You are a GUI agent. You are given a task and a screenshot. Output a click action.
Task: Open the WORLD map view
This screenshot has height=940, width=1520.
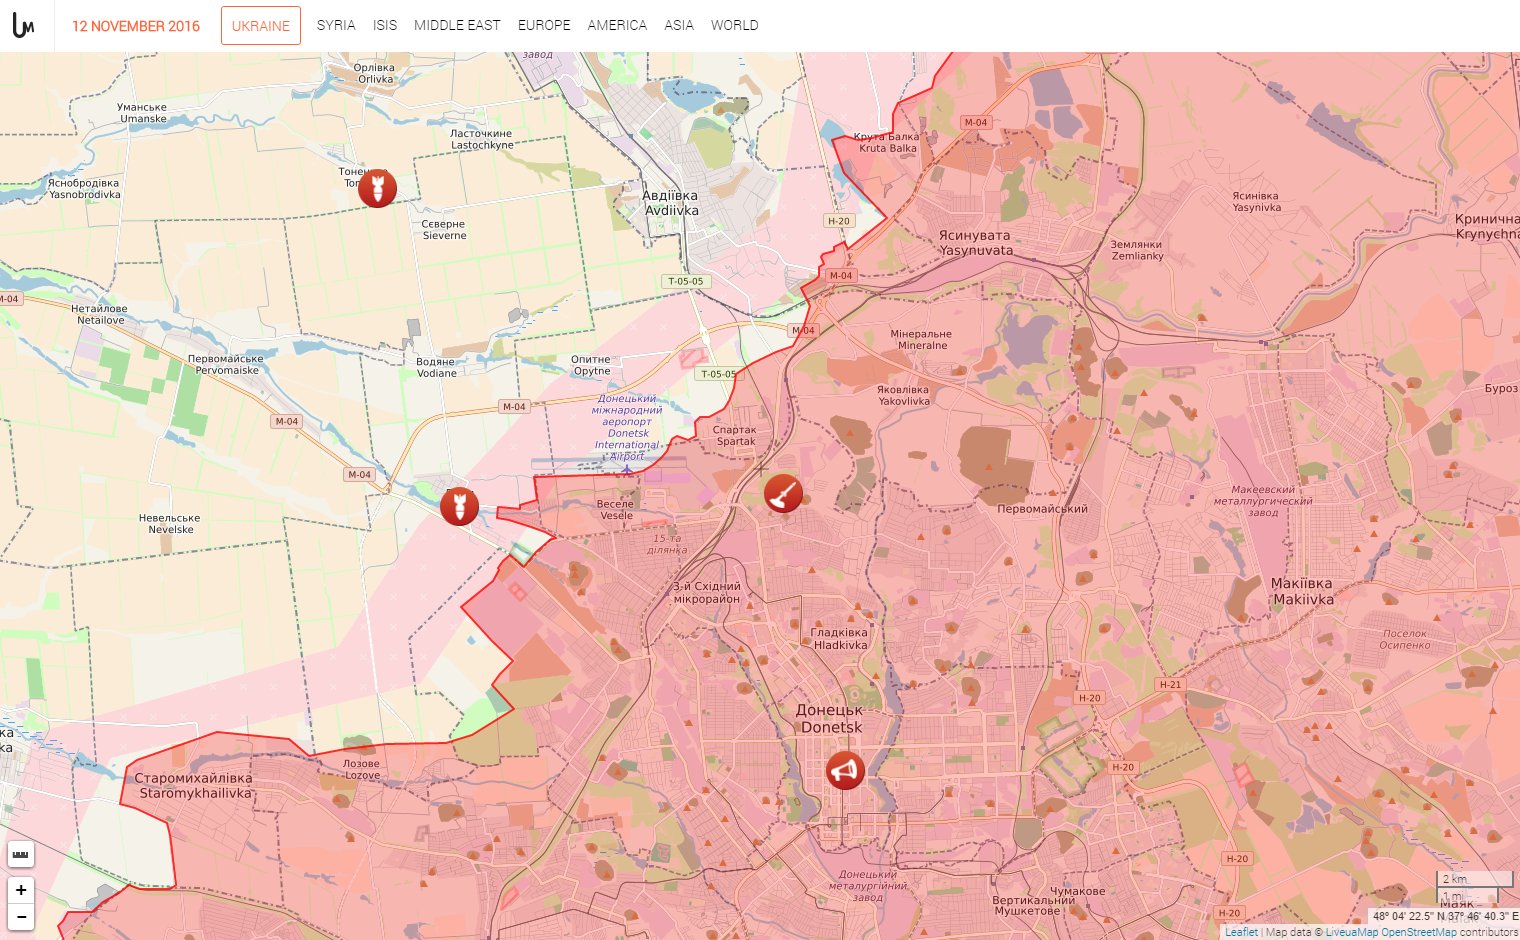pyautogui.click(x=736, y=25)
